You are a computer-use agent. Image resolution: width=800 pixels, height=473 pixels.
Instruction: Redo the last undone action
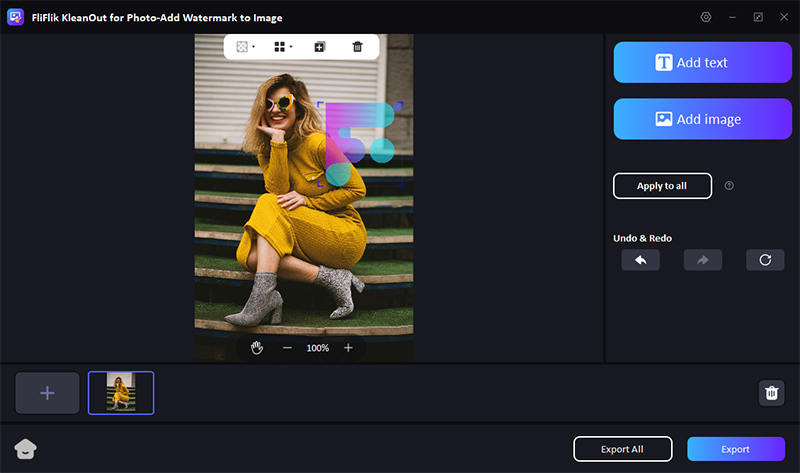click(x=702, y=260)
